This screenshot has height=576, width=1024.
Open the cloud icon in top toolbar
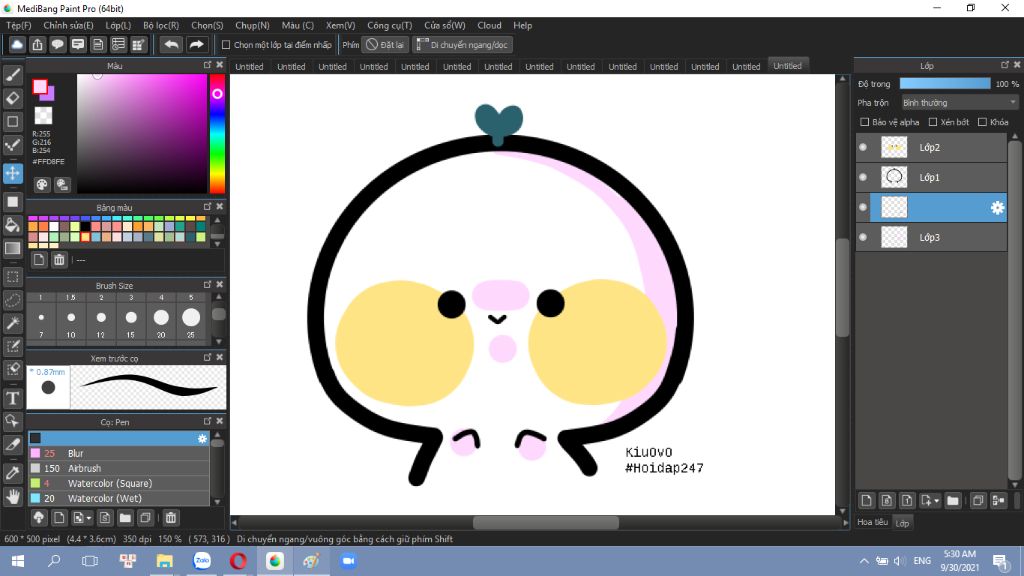17,44
